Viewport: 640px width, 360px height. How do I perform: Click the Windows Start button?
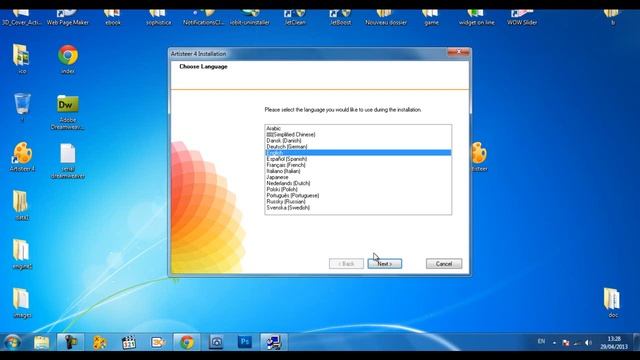click(13, 342)
